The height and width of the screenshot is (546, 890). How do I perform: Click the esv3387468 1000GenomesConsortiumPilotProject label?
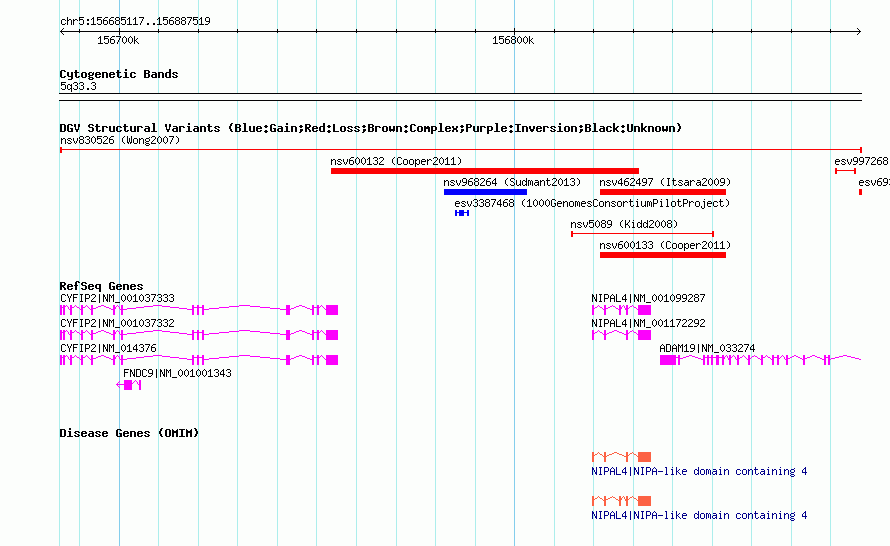tap(592, 203)
